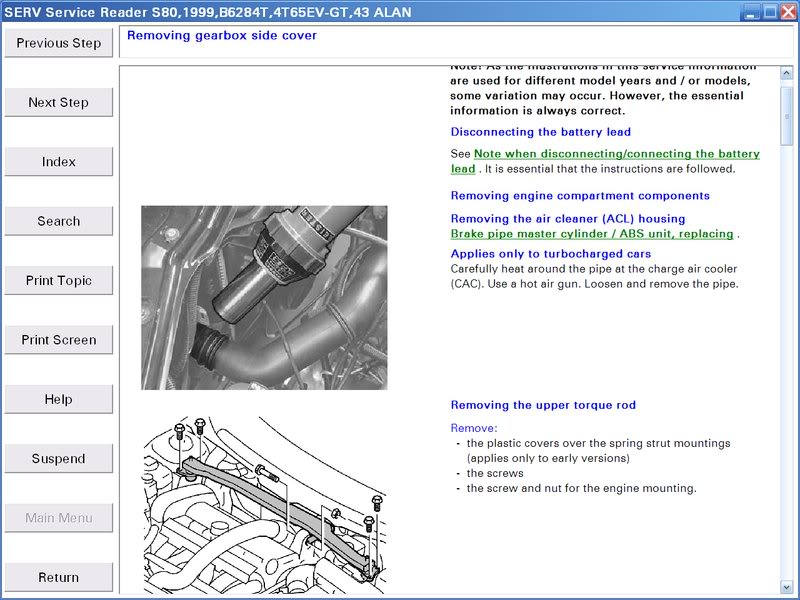Click 'the screw and nut for the engine mounting' item

[x=582, y=488]
